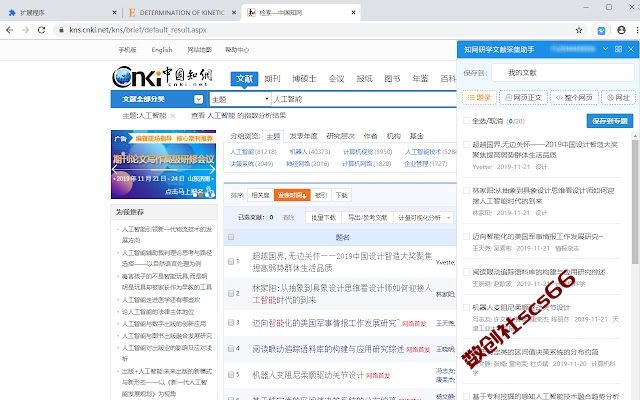Click the 保存到 我的文献 field
Image resolution: width=640 pixels, height=400 pixels.
pos(563,73)
